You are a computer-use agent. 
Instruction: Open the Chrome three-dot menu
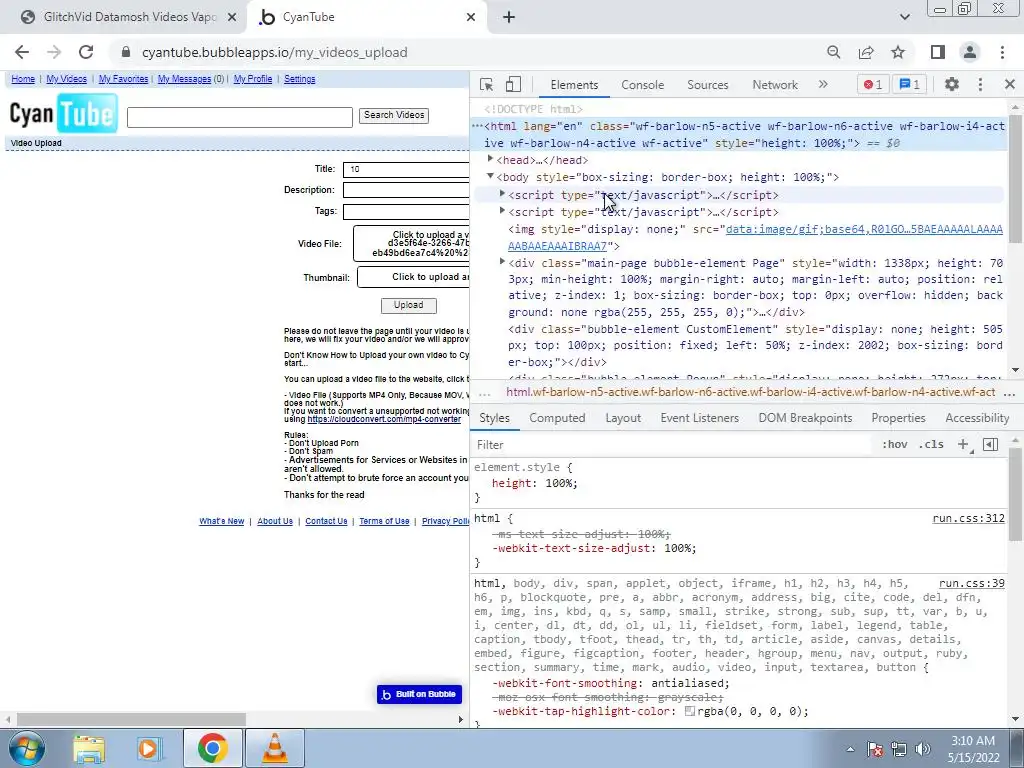coord(1002,52)
